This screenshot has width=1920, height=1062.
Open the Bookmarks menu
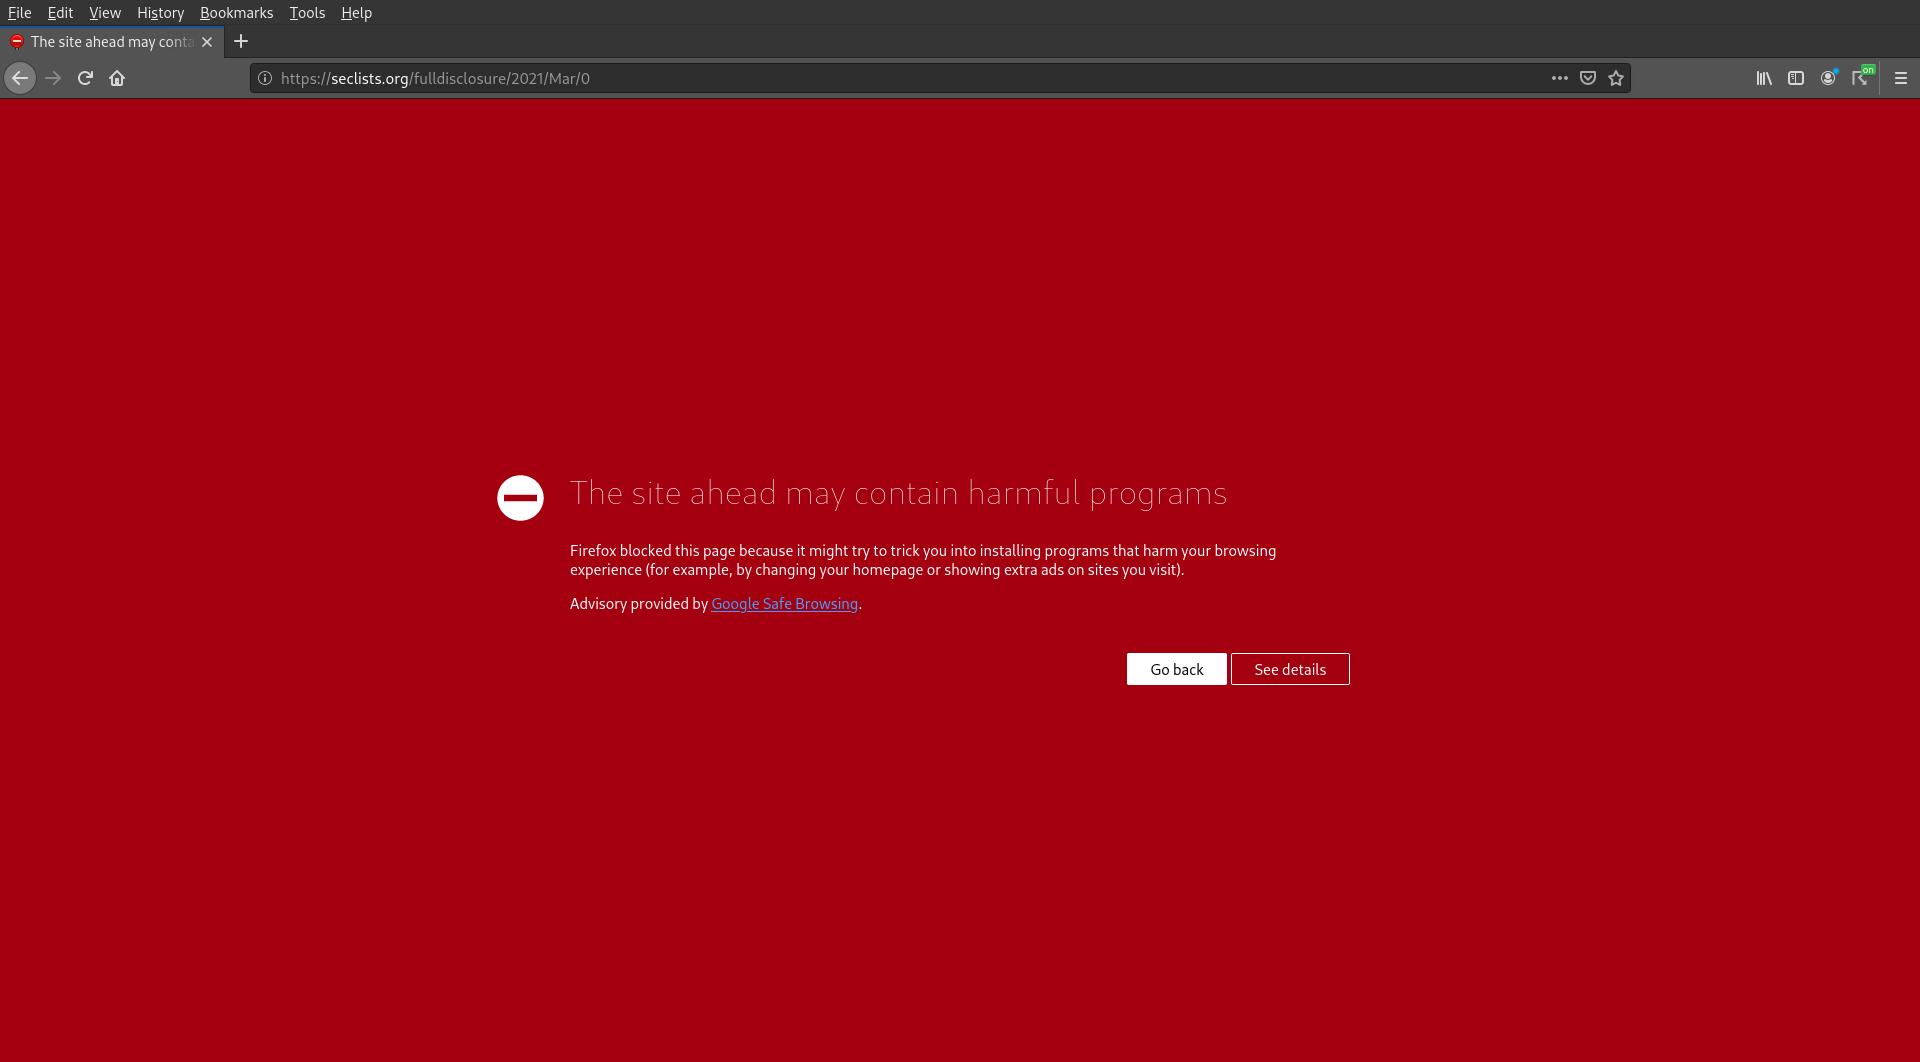(236, 12)
